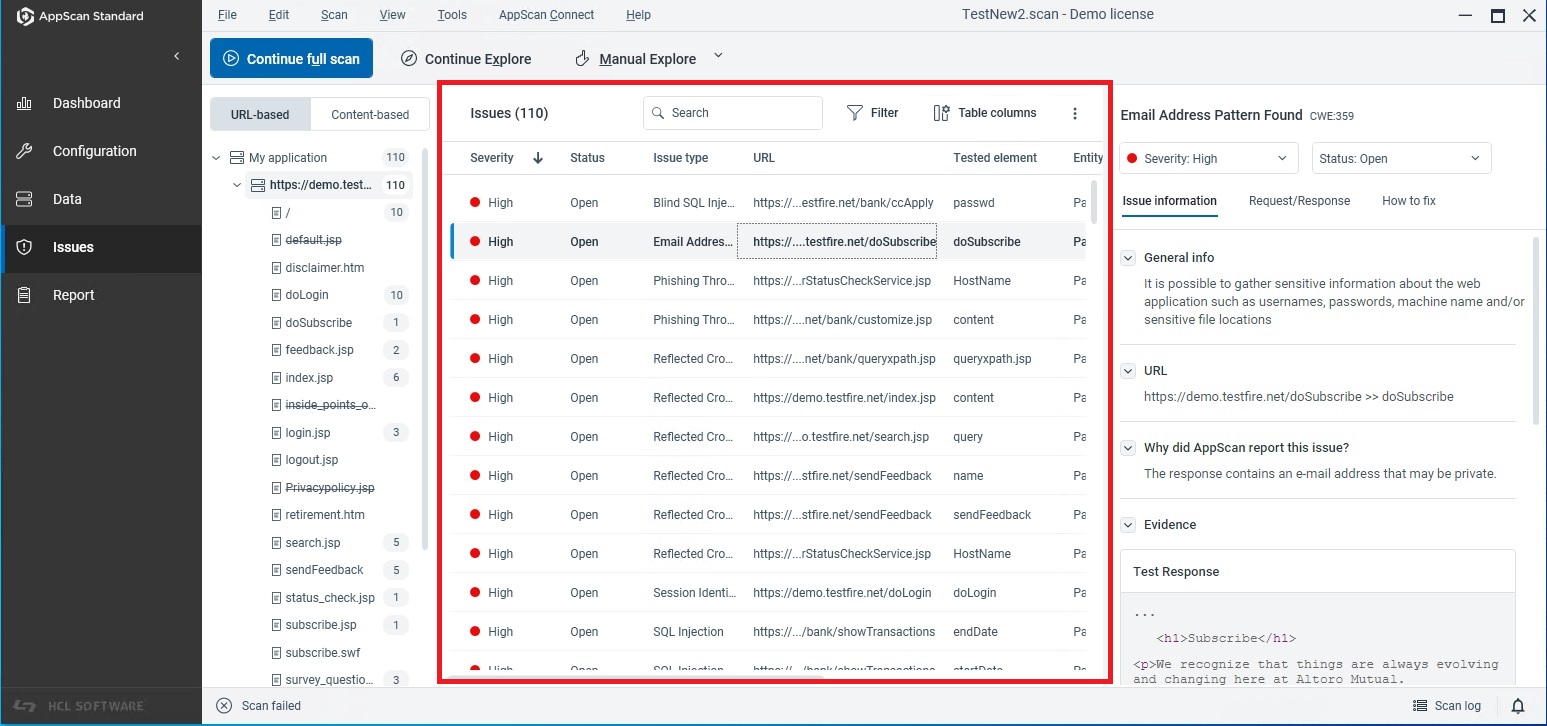Click the Tested element column header
Screen dimensions: 1547x726
click(995, 158)
